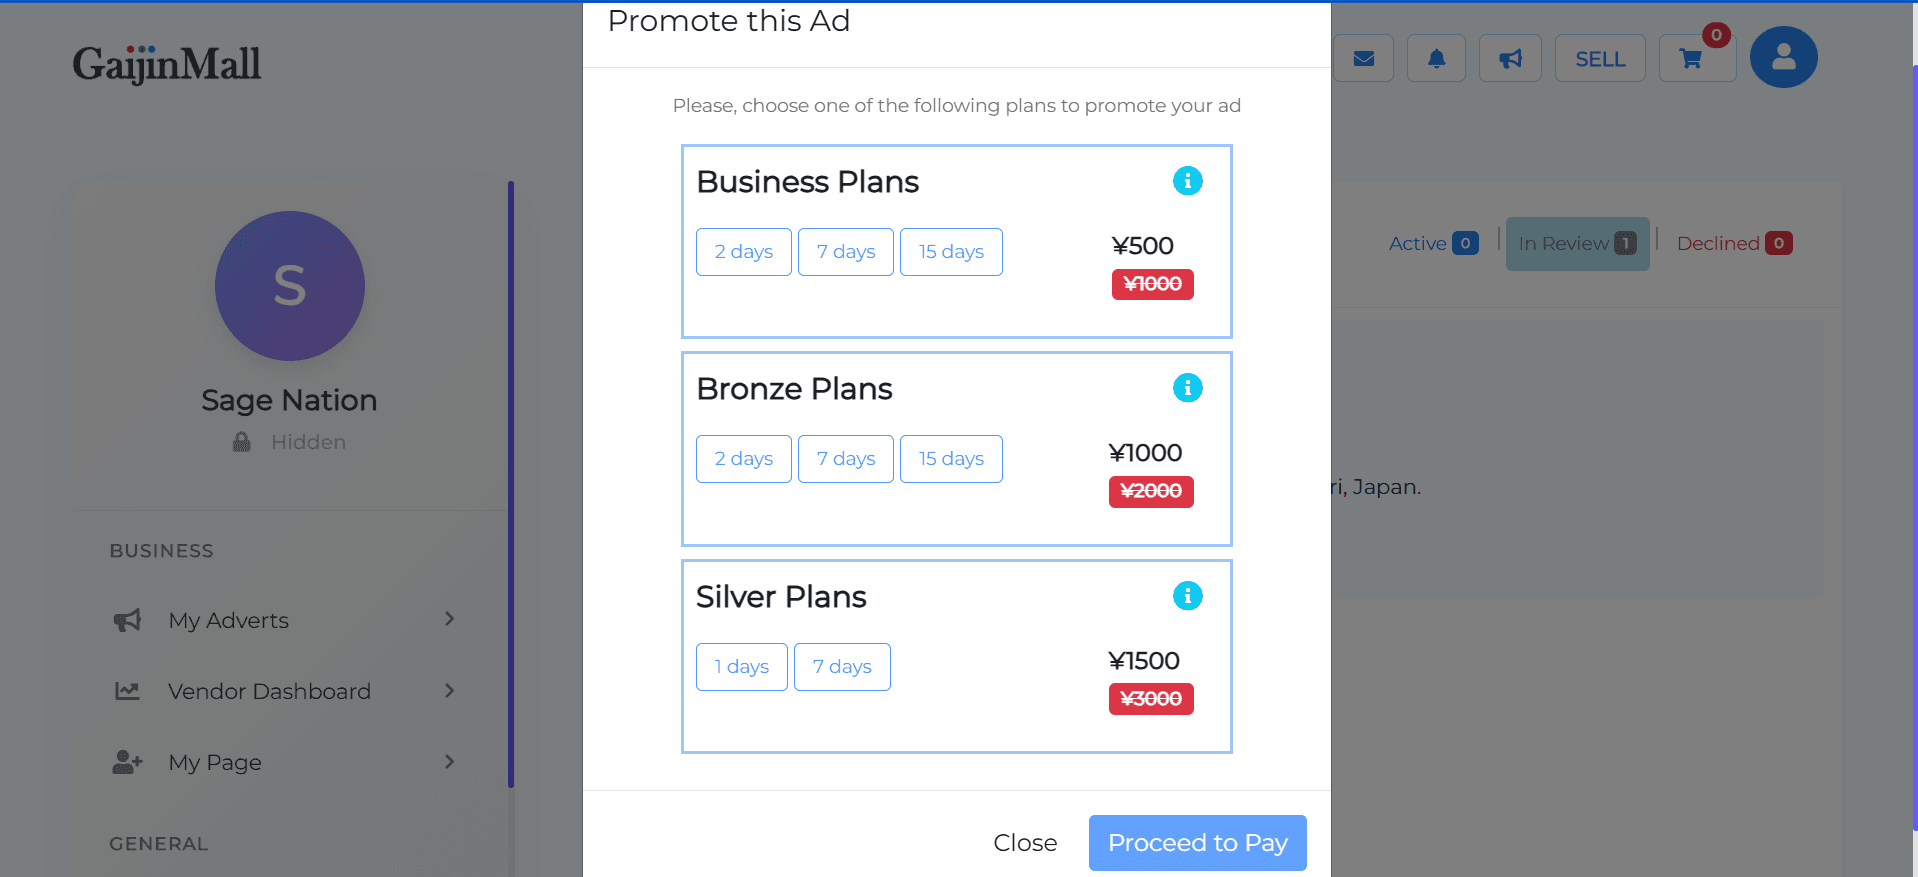Image resolution: width=1918 pixels, height=877 pixels.
Task: Close the Promote this Ad dialog
Action: coord(1025,842)
